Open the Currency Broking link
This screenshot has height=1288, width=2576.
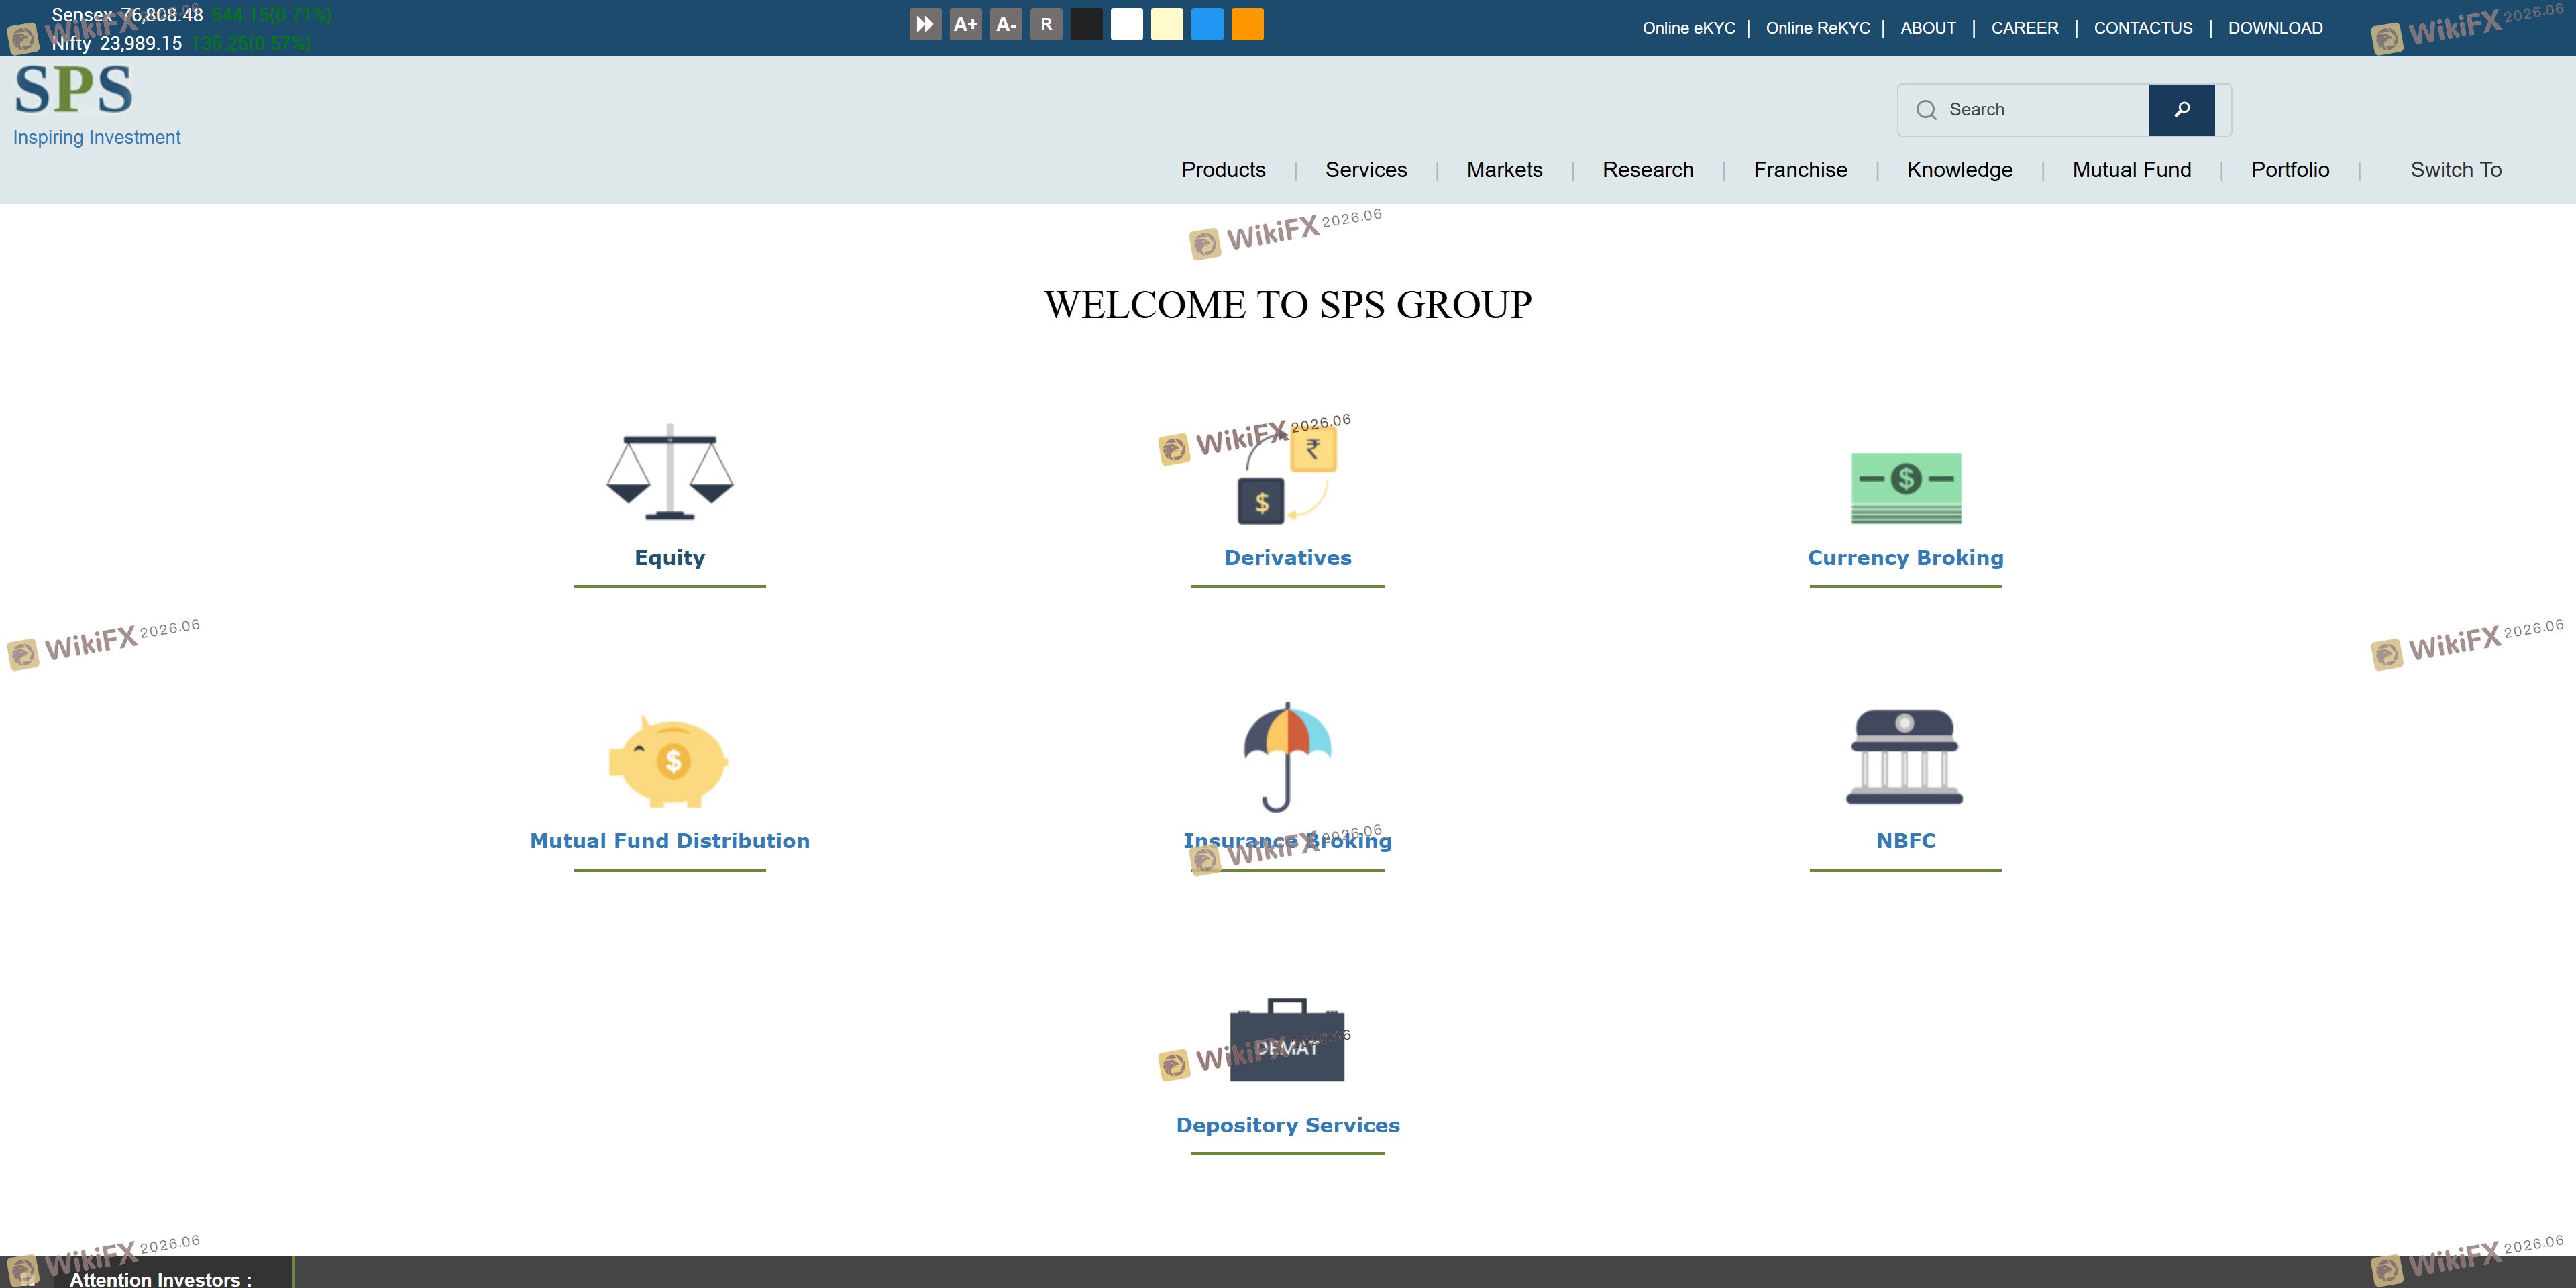pos(1905,558)
